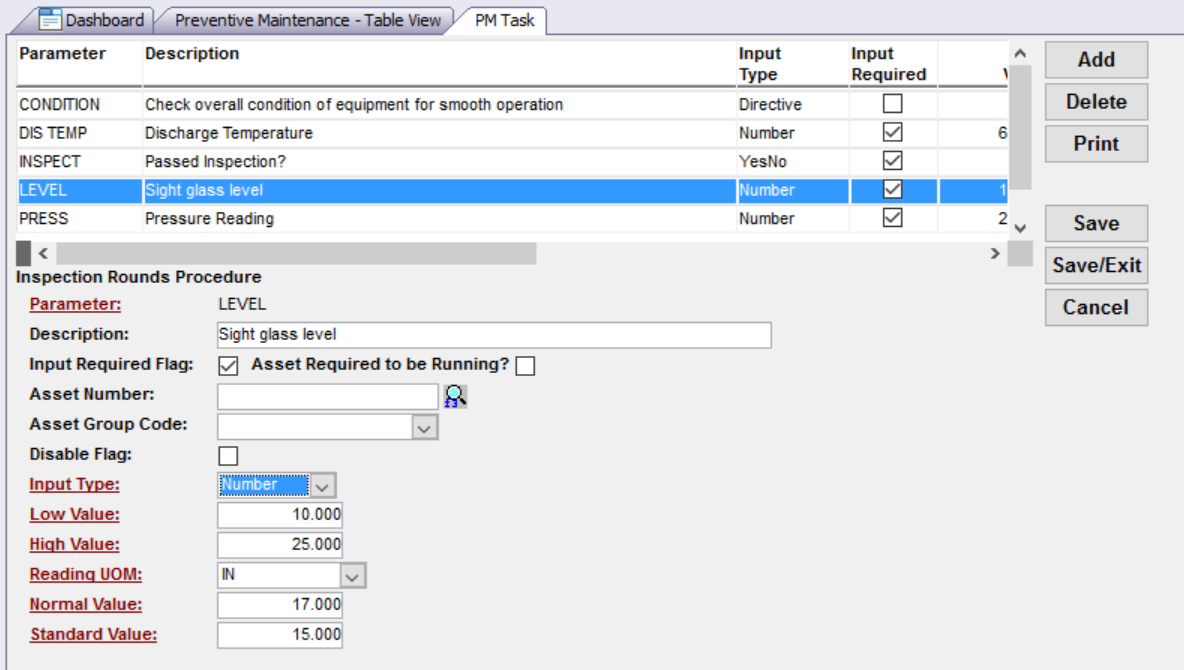Click the Asset Number lookup magnifier icon
The width and height of the screenshot is (1184, 670).
[x=456, y=397]
